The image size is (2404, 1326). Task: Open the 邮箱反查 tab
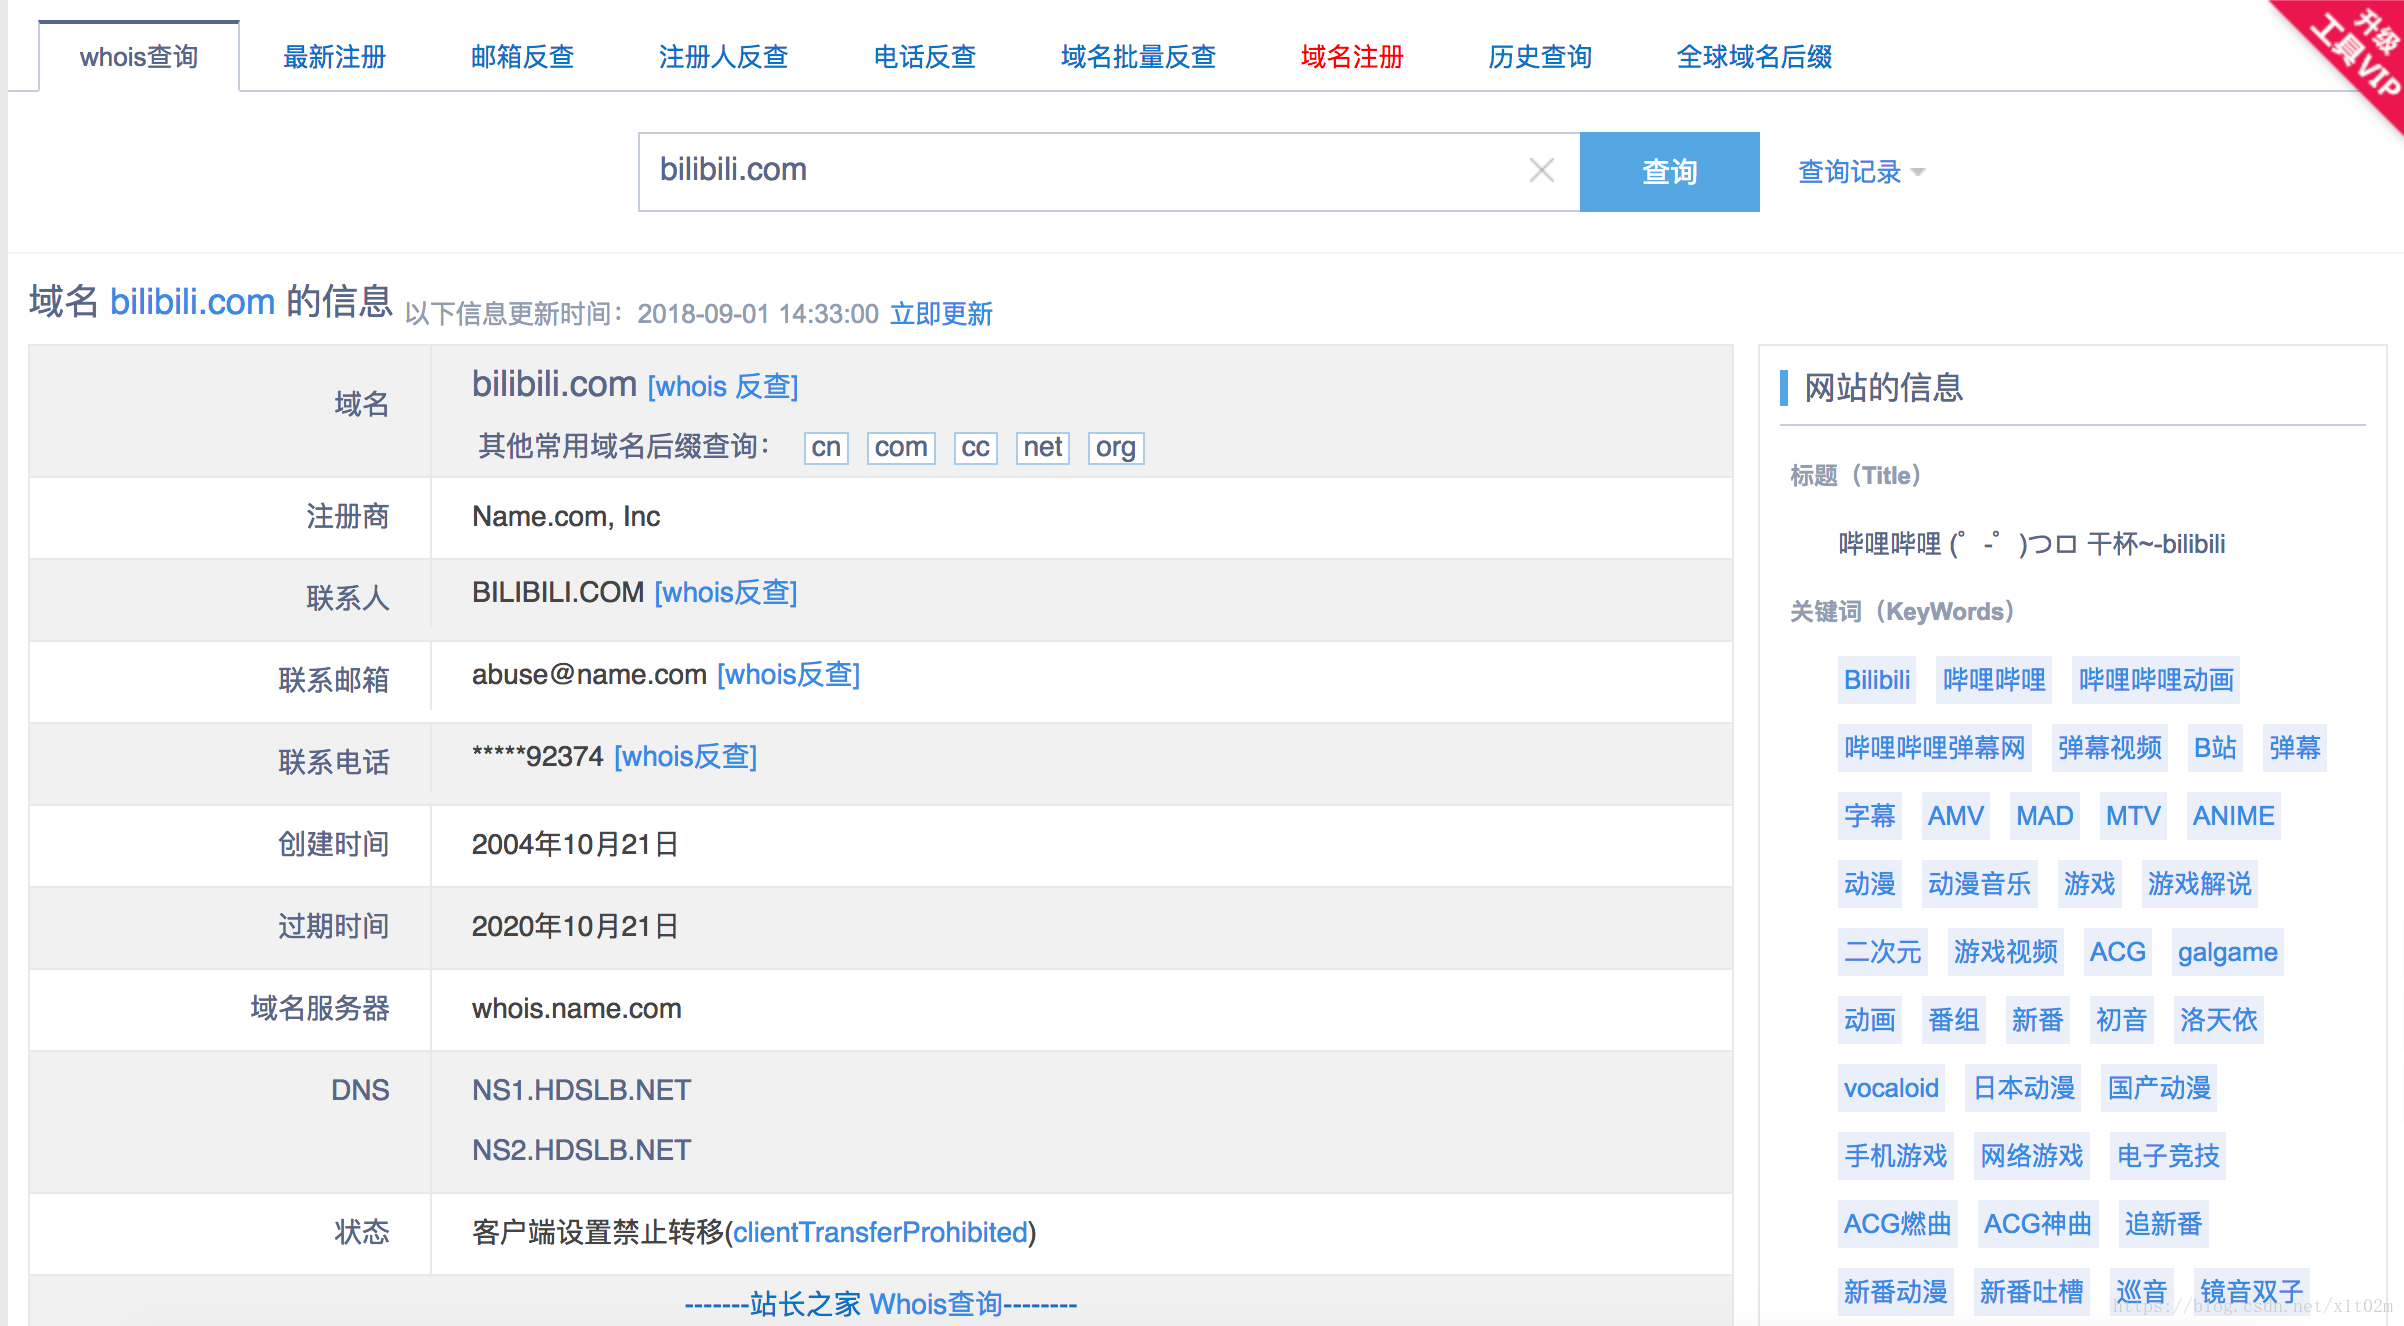tap(522, 57)
